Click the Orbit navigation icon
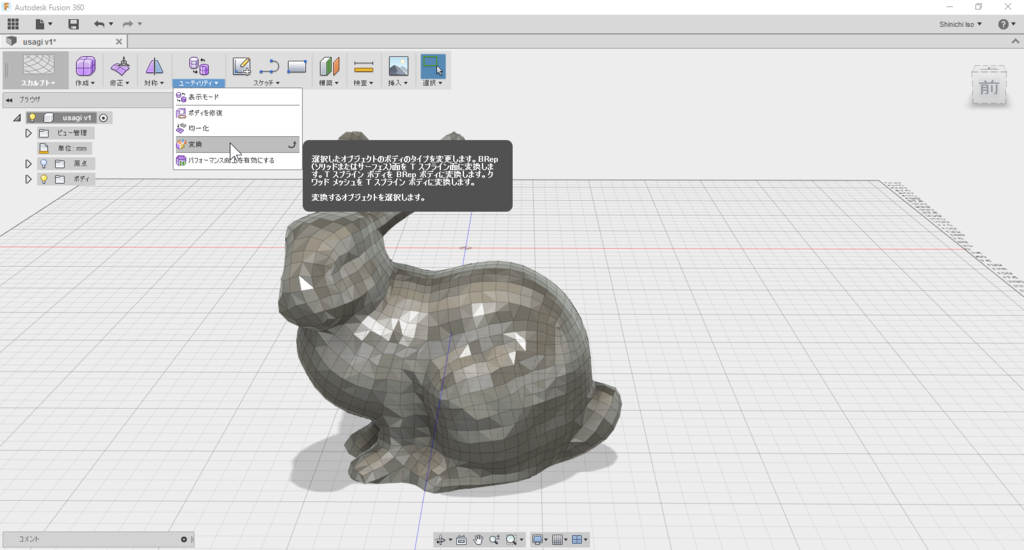Viewport: 1024px width, 550px height. coord(440,540)
